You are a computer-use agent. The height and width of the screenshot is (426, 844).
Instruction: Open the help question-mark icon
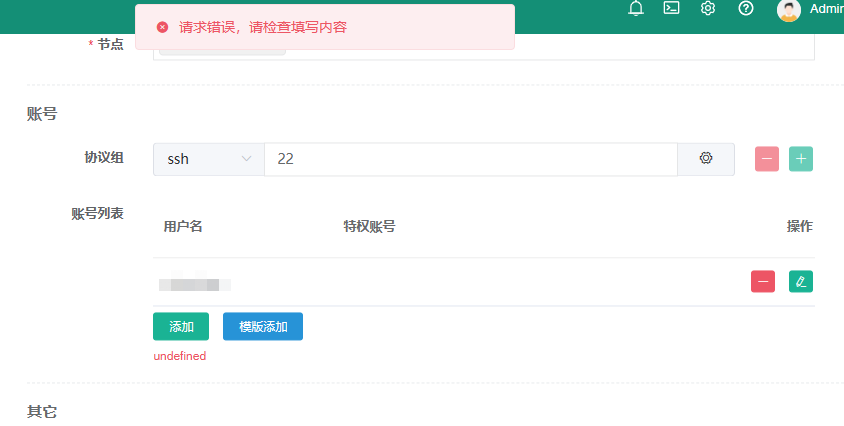[745, 8]
